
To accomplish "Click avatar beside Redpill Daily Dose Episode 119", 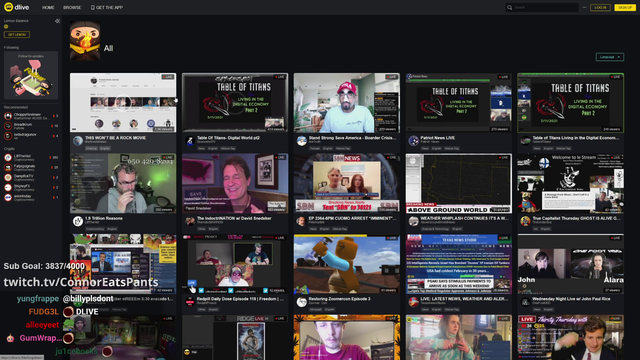I will coord(189,302).
